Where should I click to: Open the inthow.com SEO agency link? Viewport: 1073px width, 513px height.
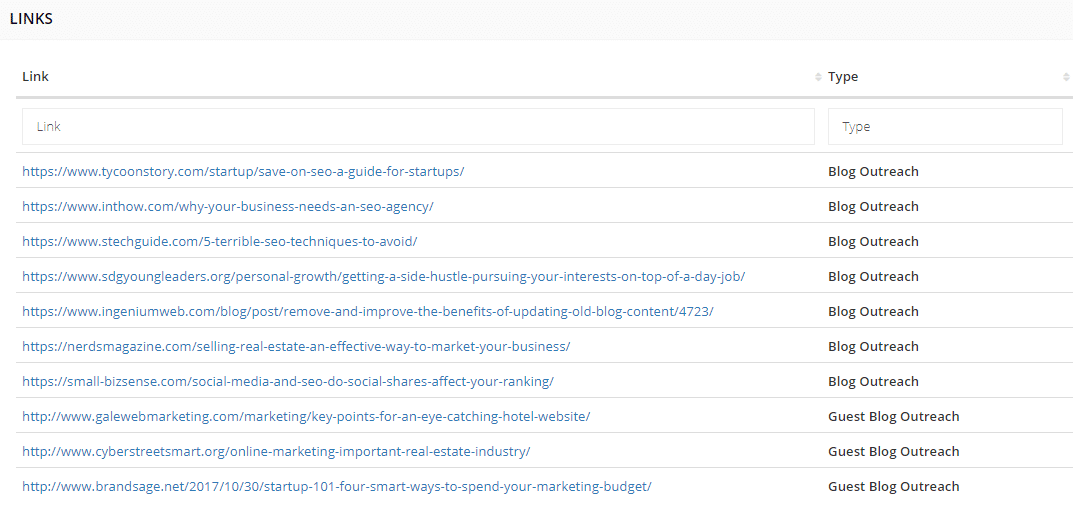227,206
